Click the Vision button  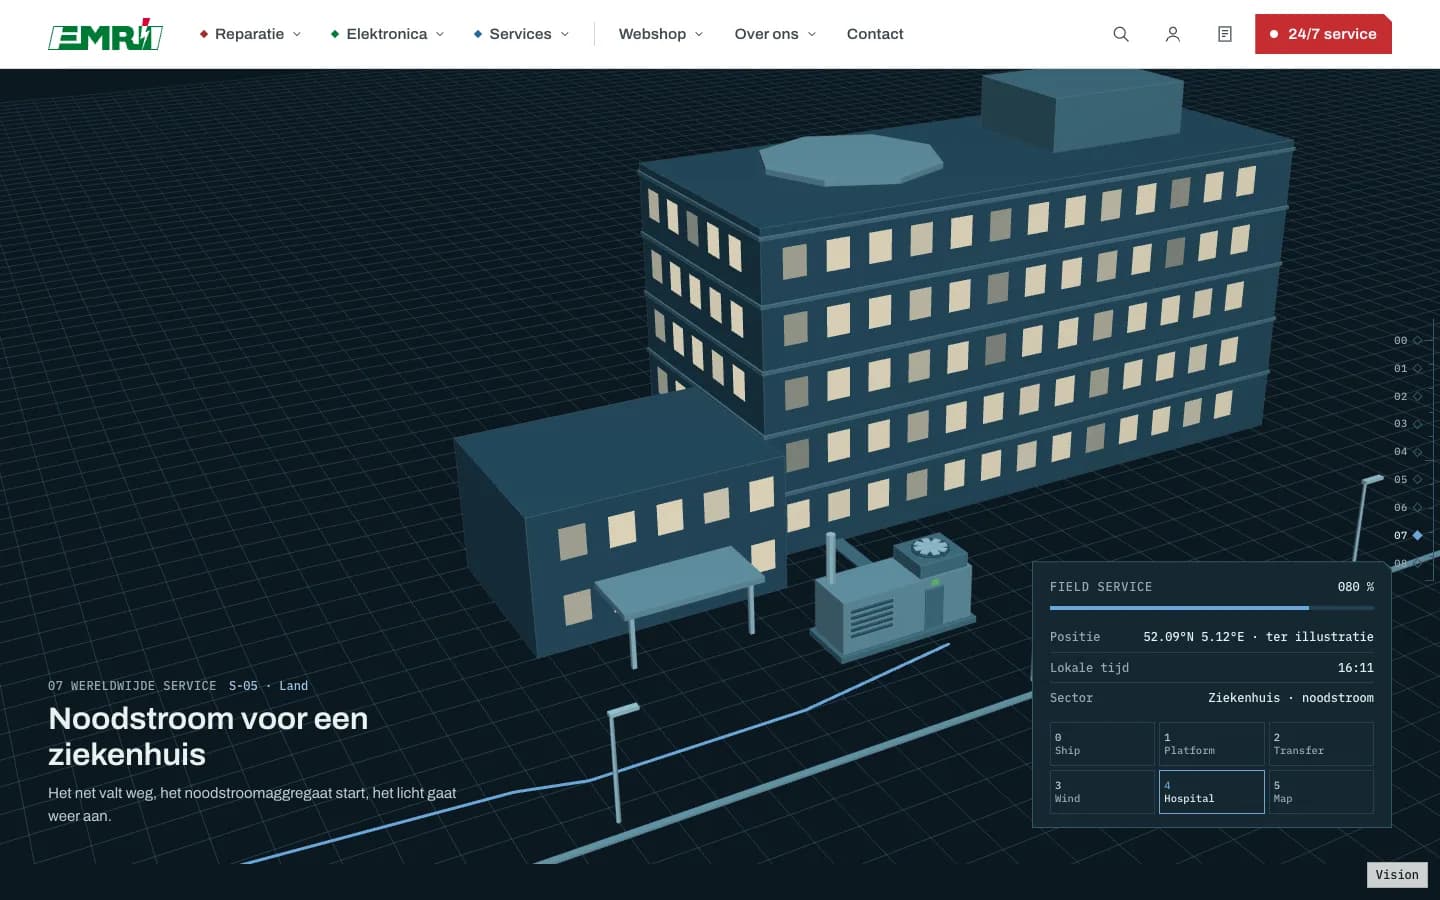[x=1397, y=875]
